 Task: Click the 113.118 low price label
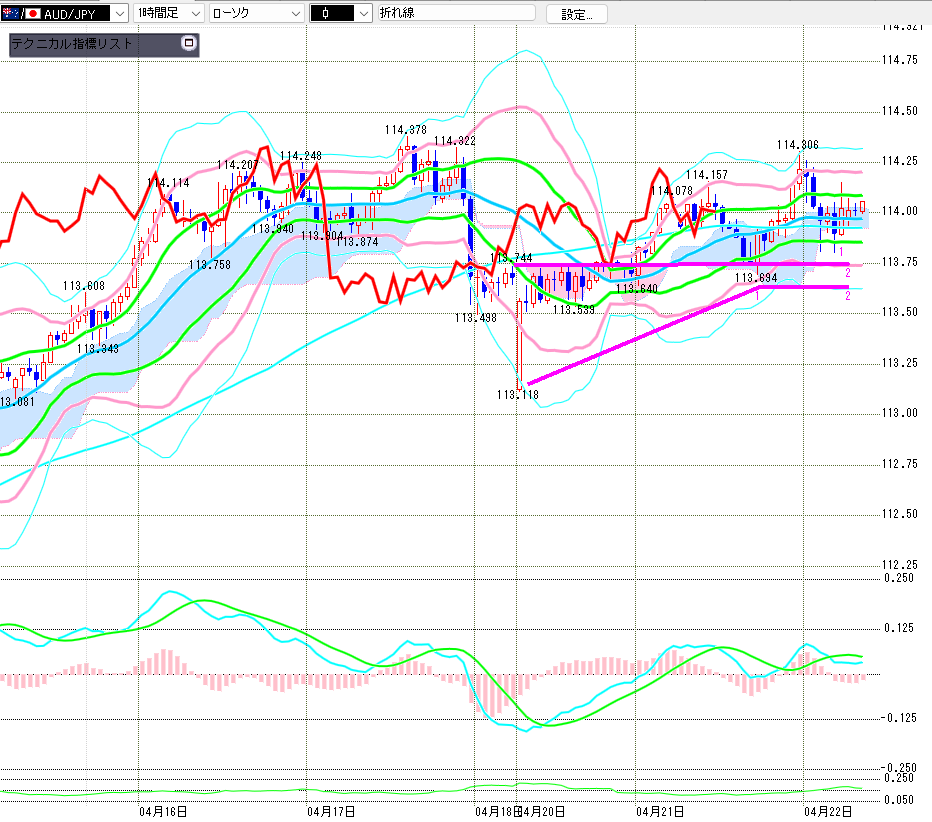click(517, 394)
